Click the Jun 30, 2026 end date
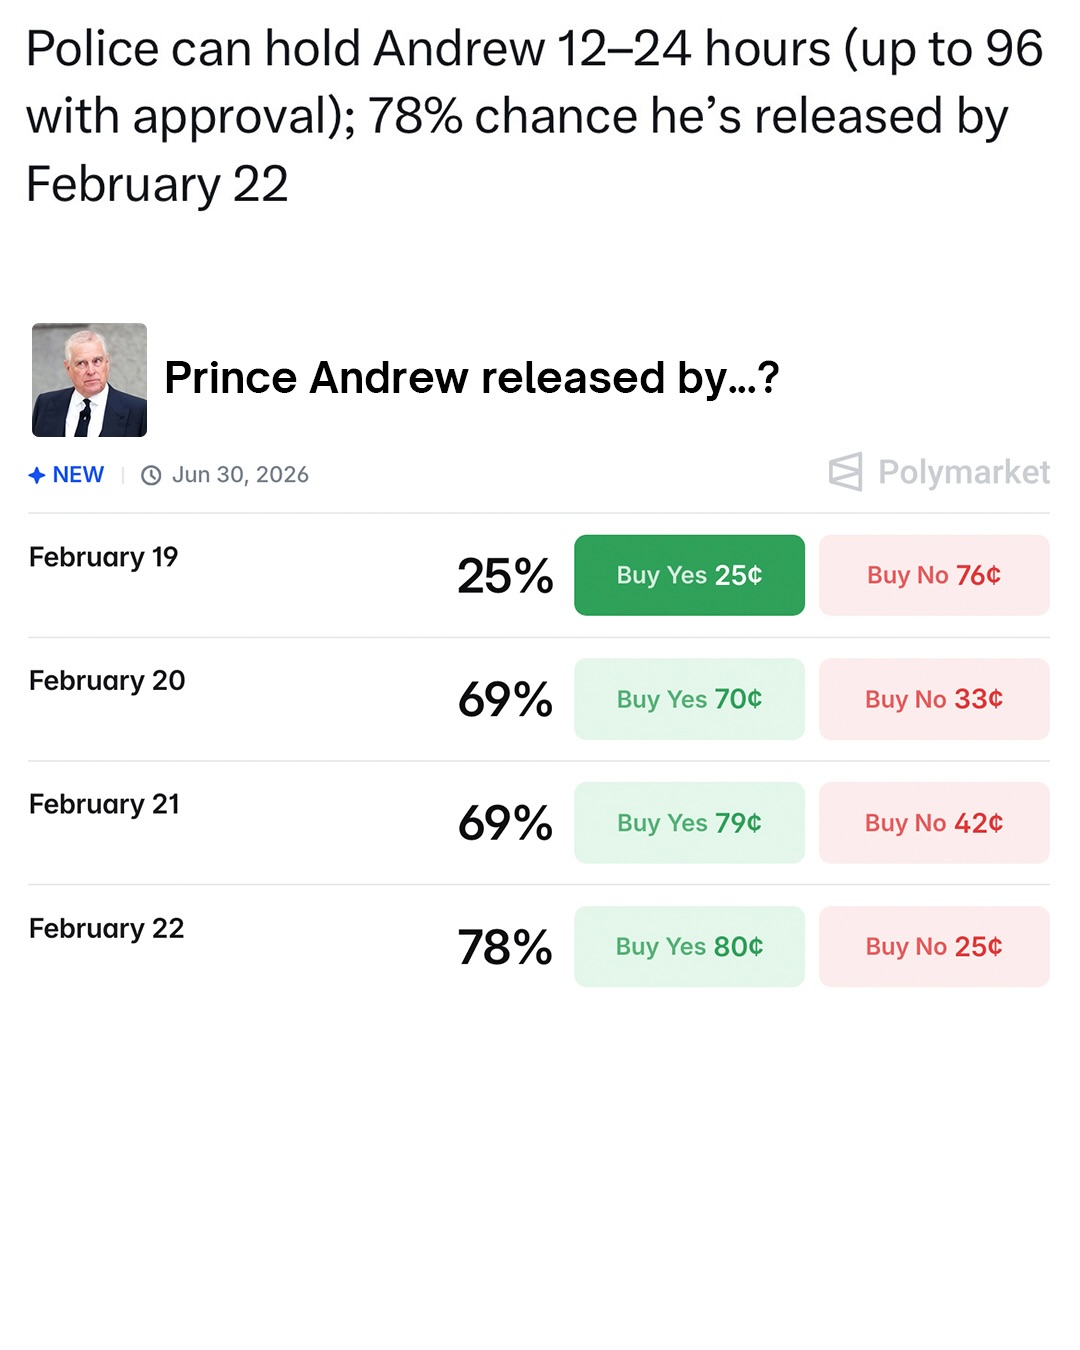1080x1350 pixels. tap(240, 475)
